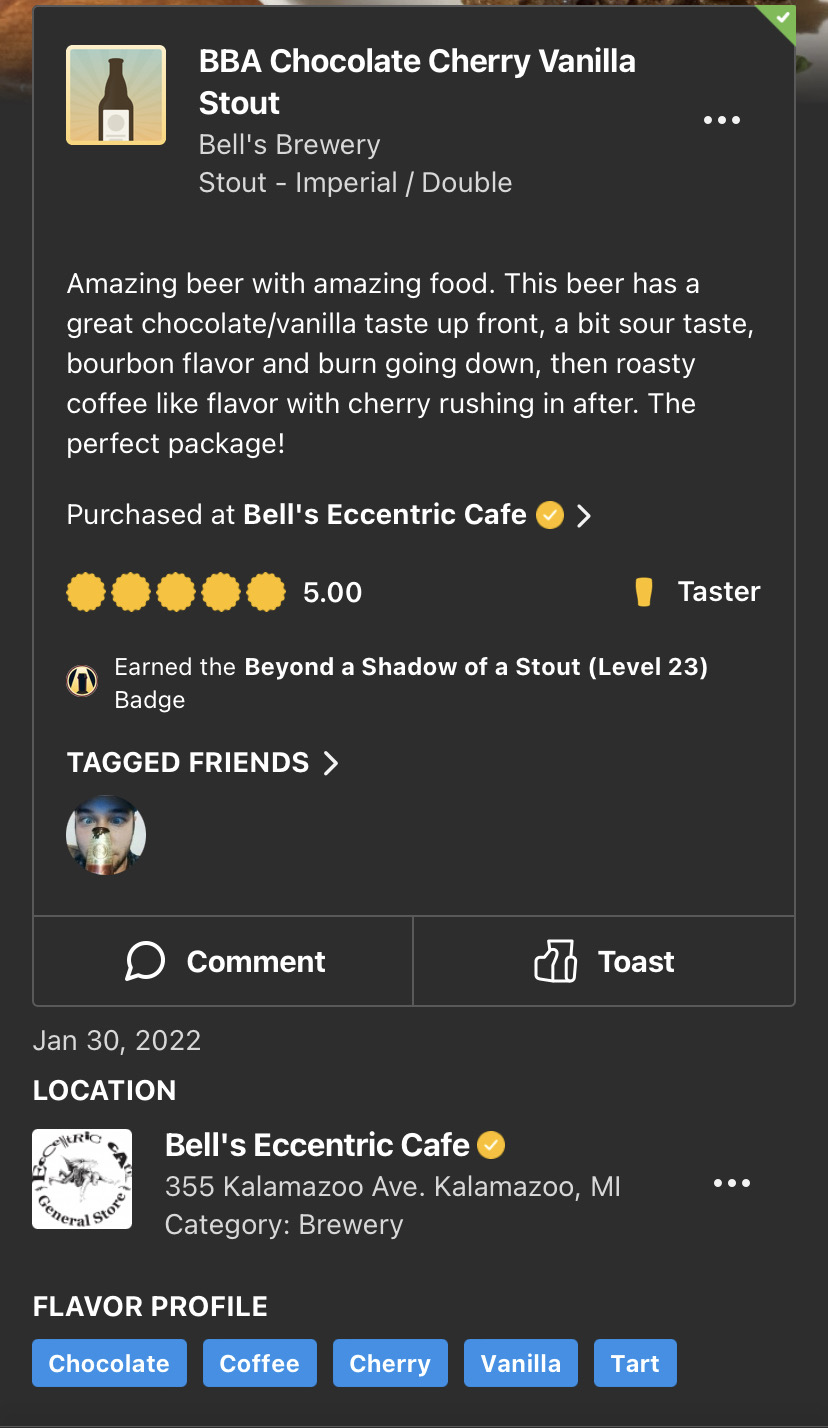Viewport: 828px width, 1428px height.
Task: Select the Chocolate flavor tag
Action: [109, 1364]
